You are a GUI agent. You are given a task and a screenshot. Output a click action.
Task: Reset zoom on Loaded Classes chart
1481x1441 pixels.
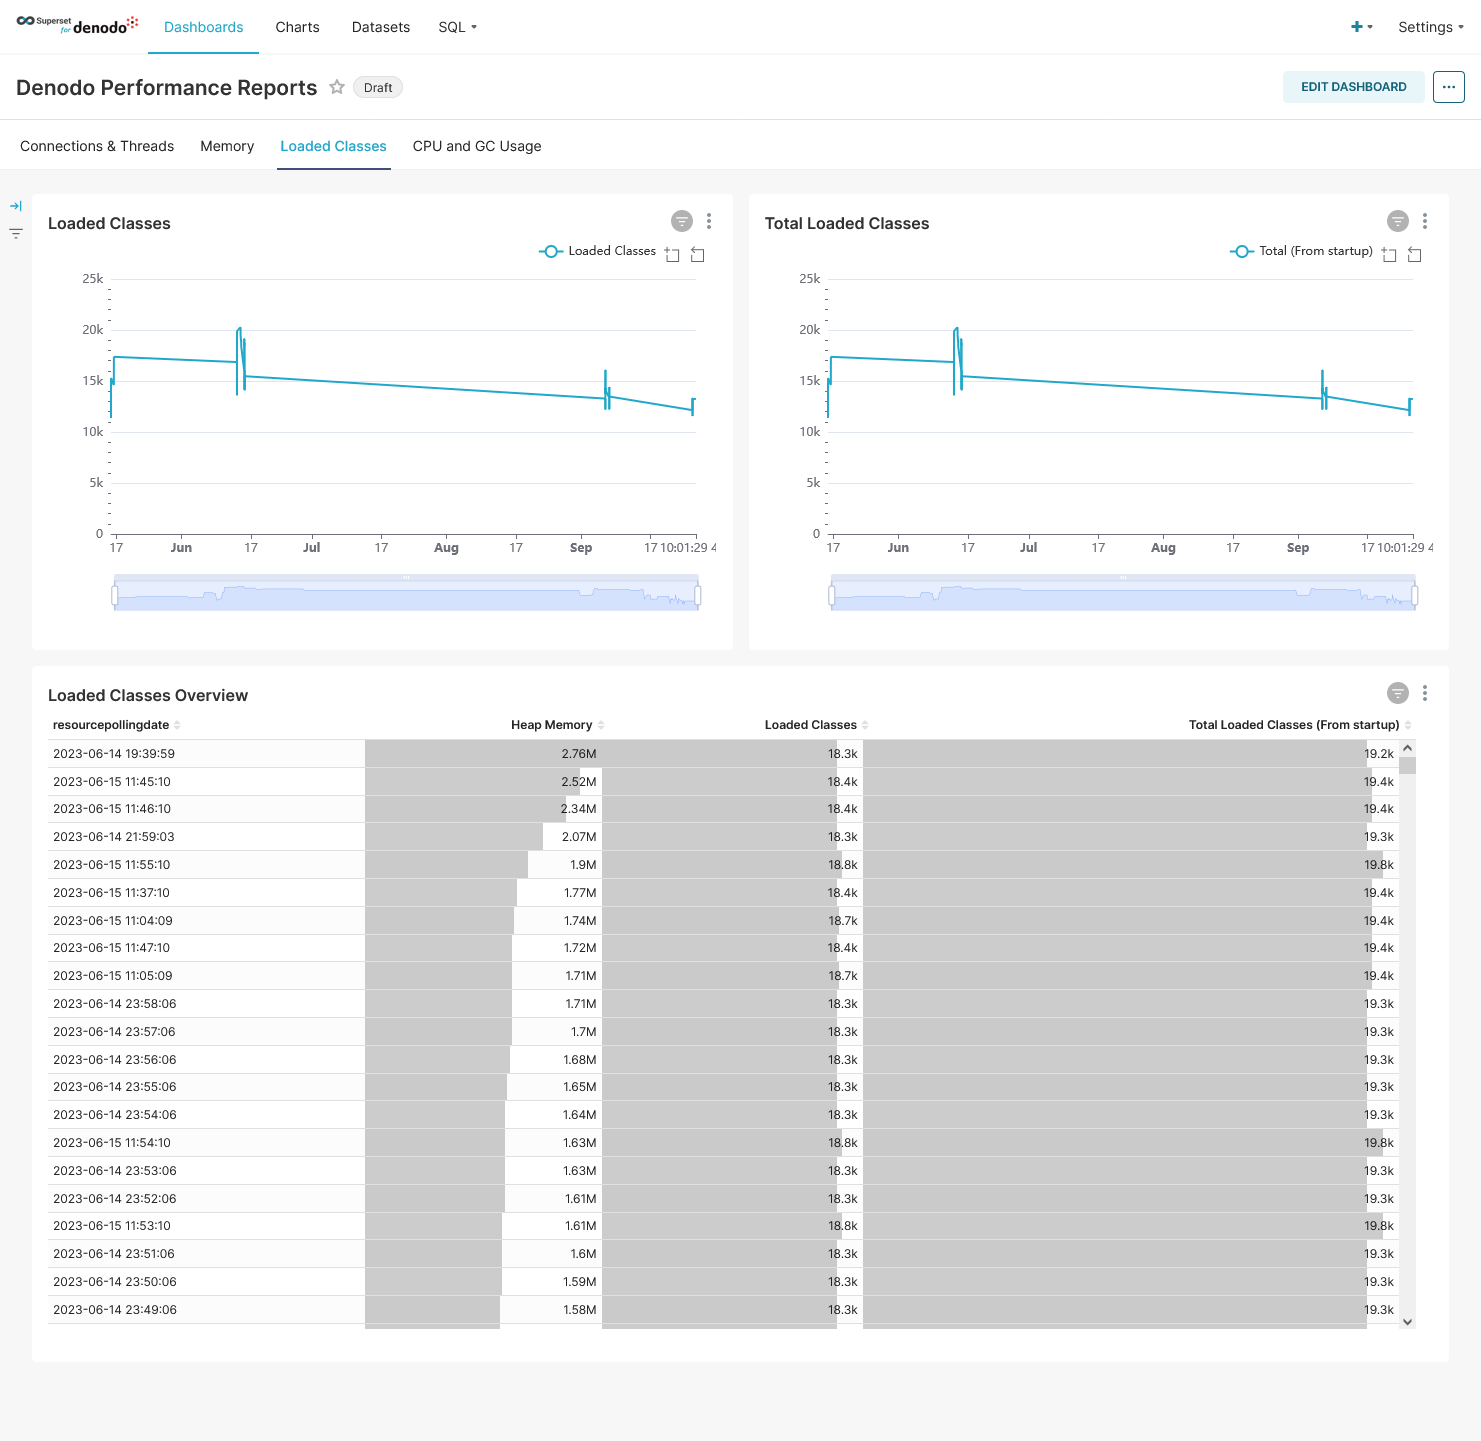click(698, 255)
